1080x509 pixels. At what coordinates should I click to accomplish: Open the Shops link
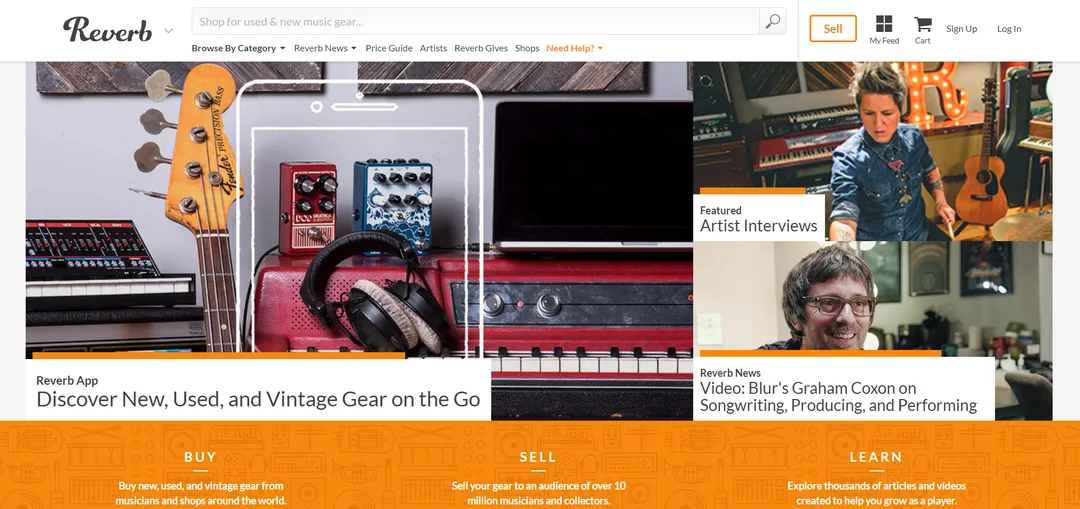[x=527, y=48]
